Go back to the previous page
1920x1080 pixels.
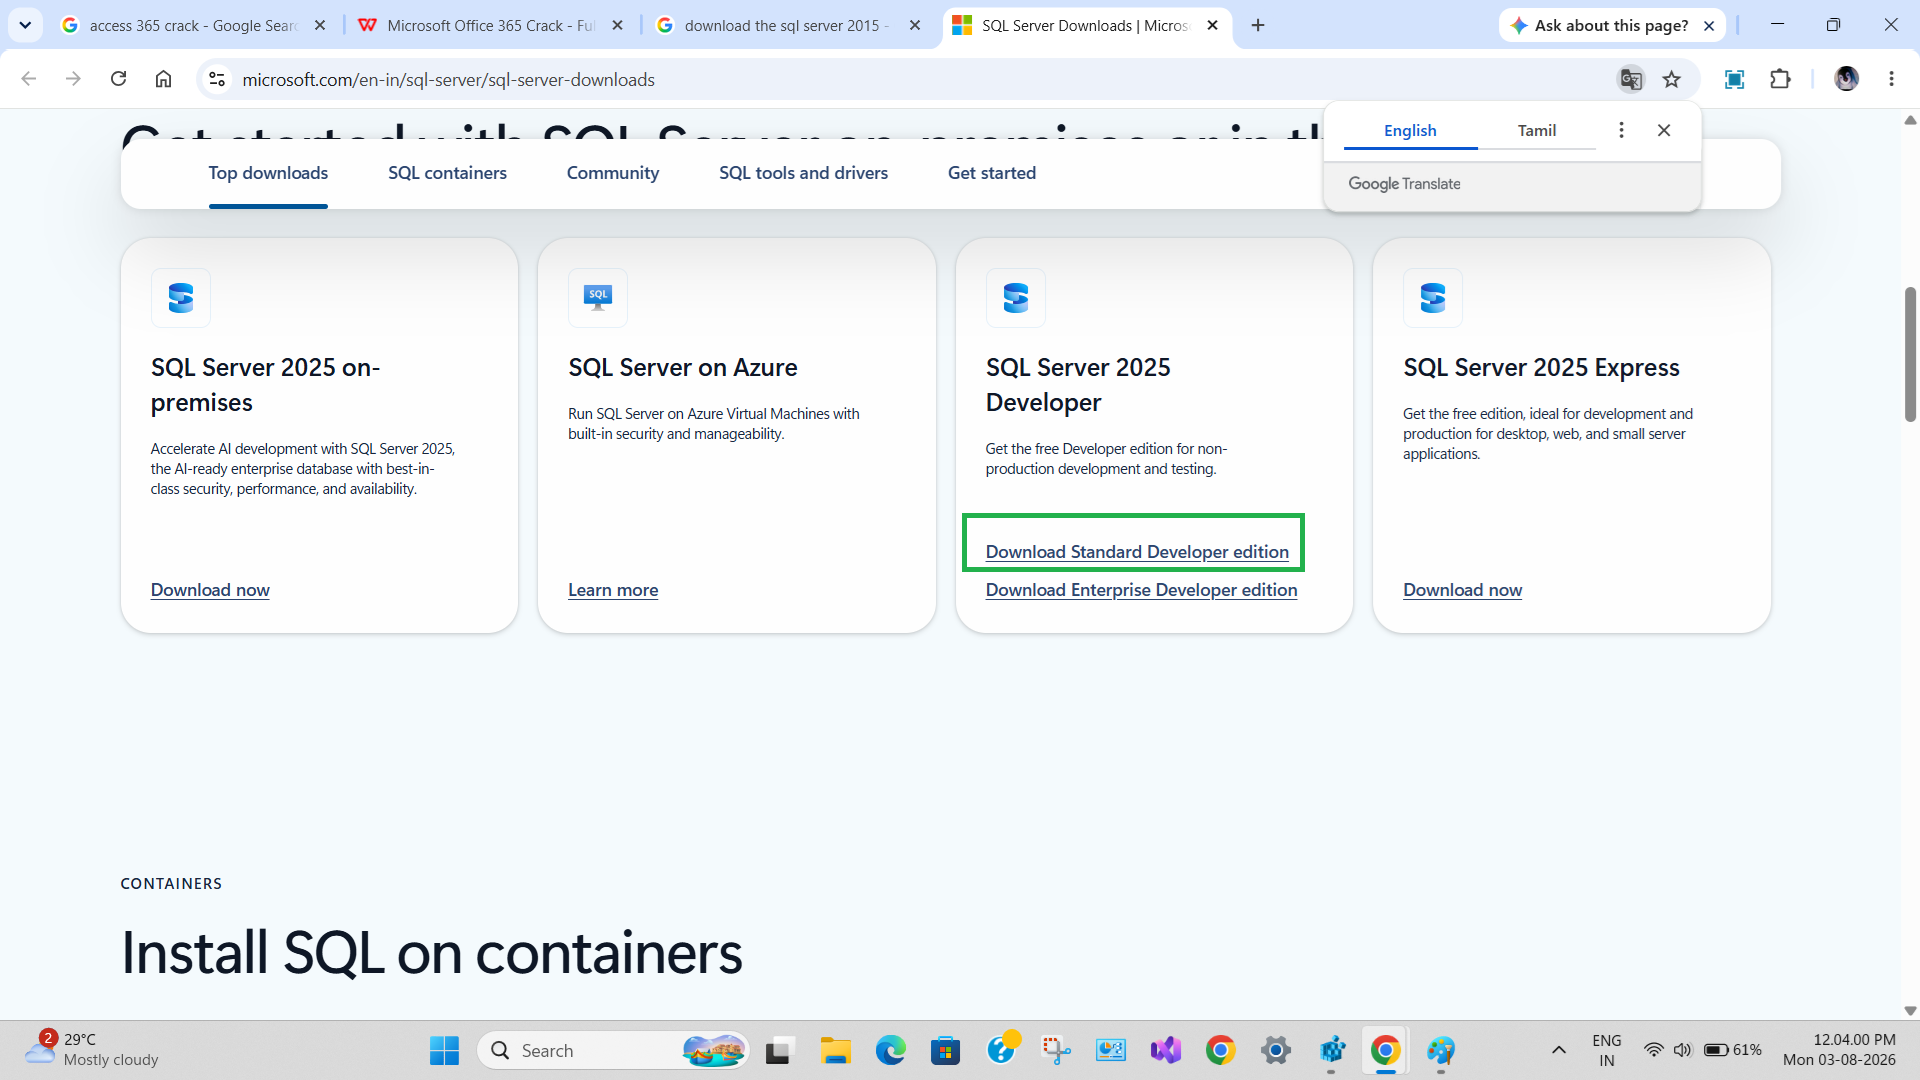29,79
